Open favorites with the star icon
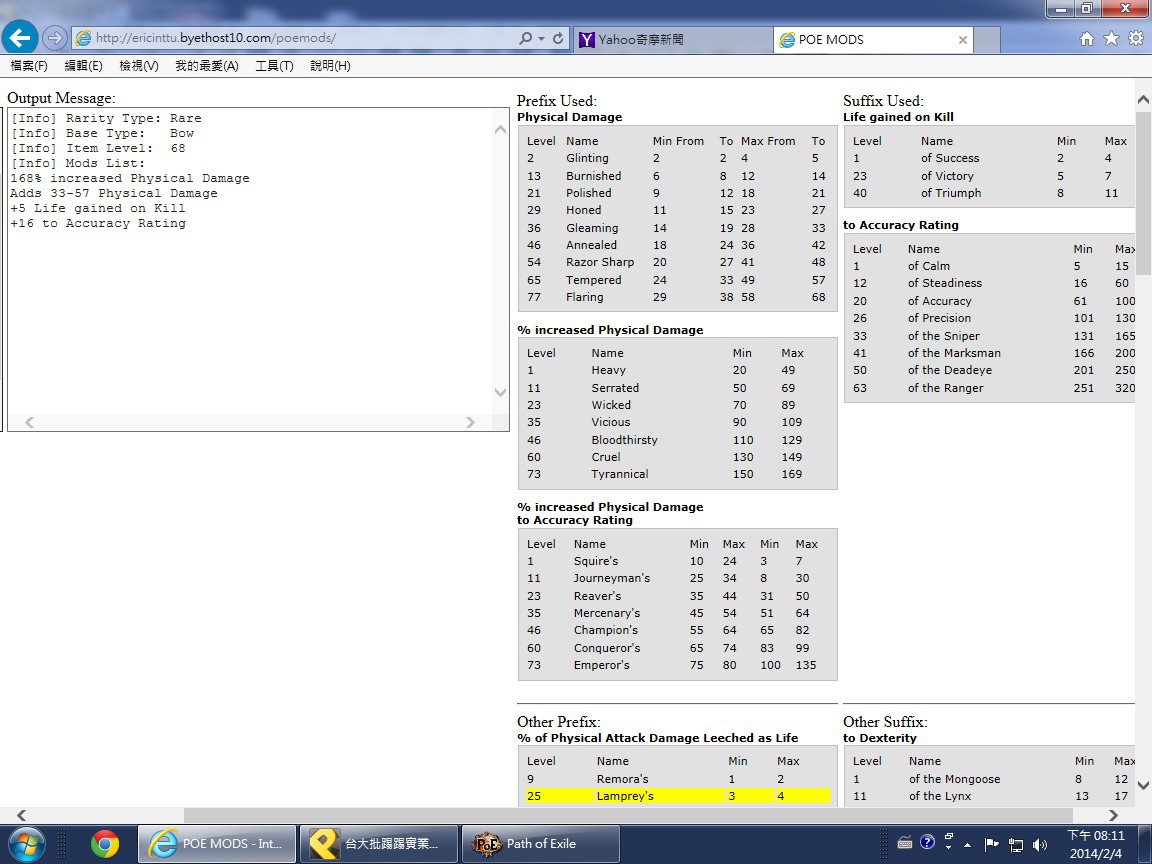The image size is (1152, 864). [x=1111, y=39]
